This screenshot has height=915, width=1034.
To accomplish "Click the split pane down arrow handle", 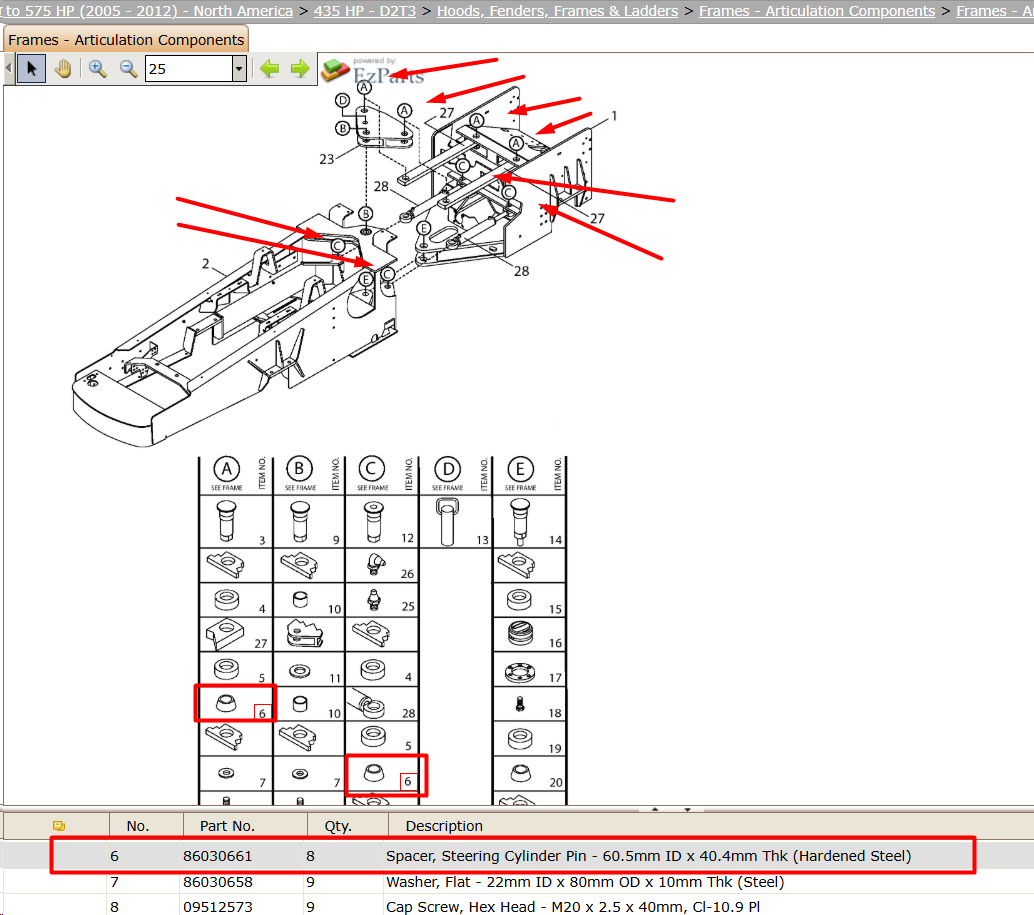I will (686, 808).
